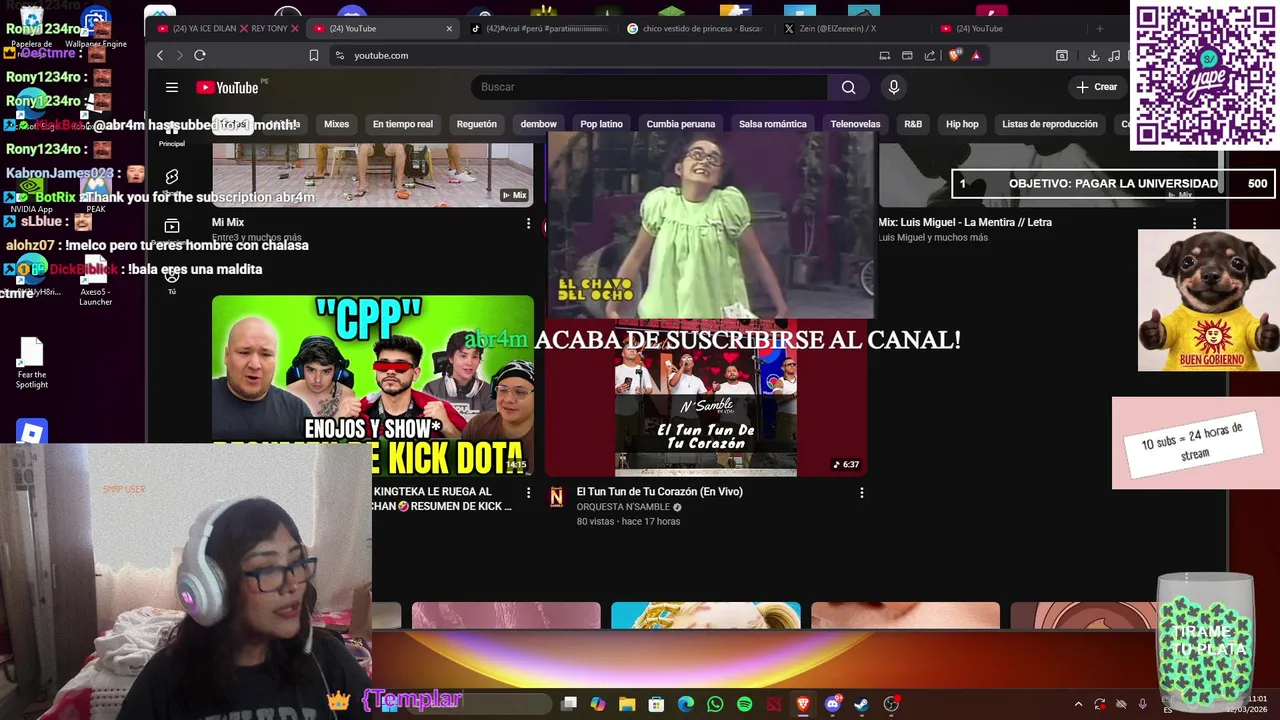Open Microsoft Edge from taskbar
The image size is (1280, 720).
tap(686, 704)
